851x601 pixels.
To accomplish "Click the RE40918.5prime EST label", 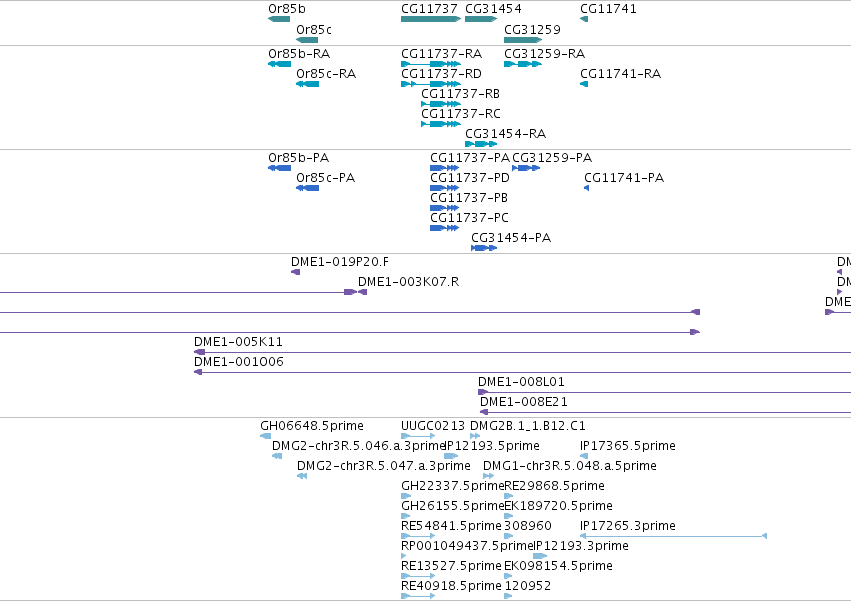I will (x=451, y=587).
